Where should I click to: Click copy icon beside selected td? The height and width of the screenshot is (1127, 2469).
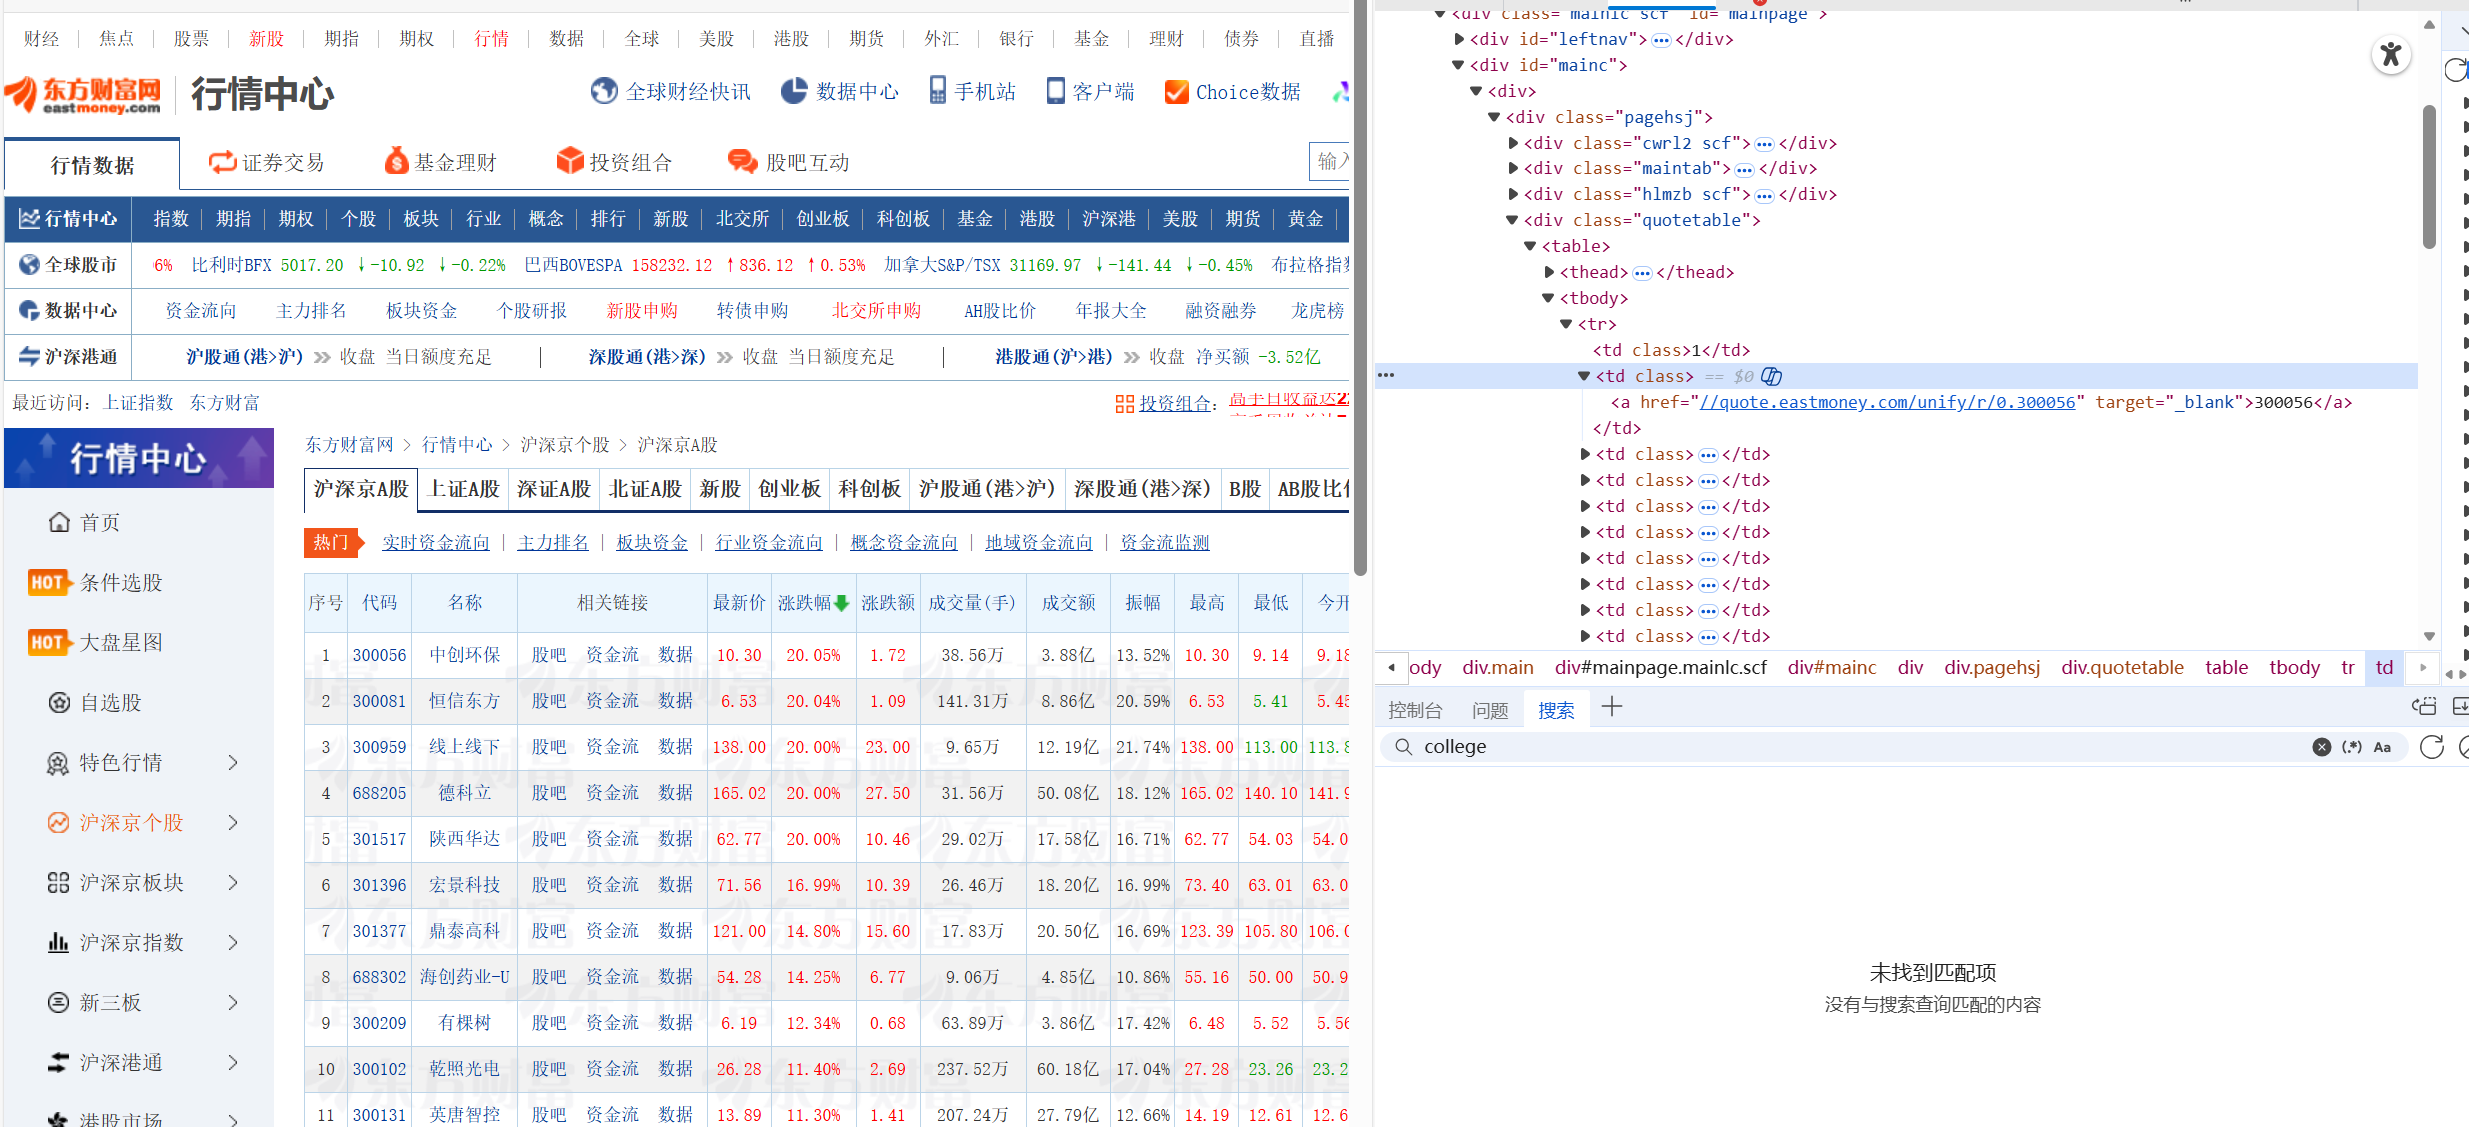click(1771, 376)
